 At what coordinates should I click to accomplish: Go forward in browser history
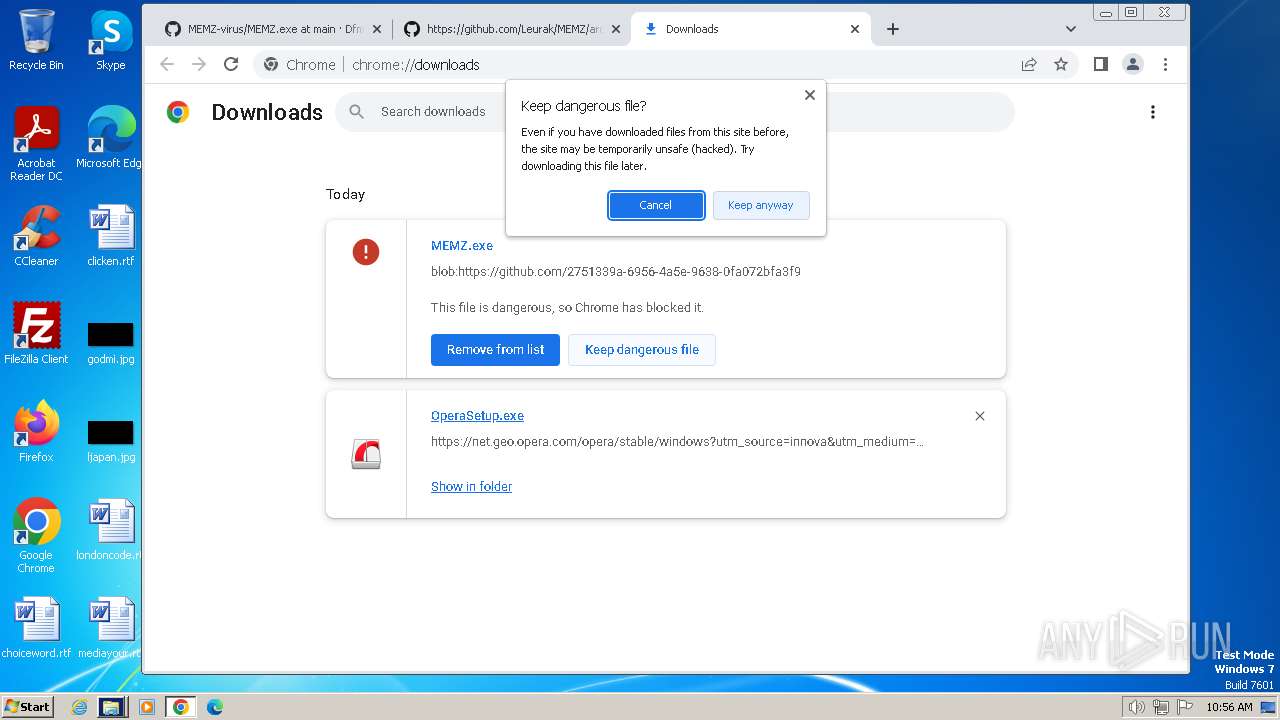point(199,64)
